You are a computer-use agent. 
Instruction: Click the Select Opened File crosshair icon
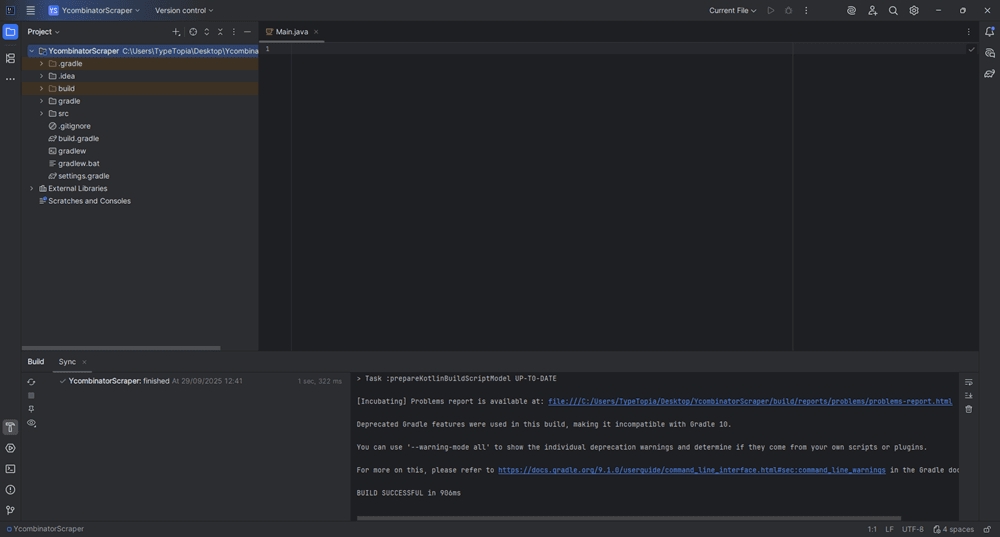(193, 32)
